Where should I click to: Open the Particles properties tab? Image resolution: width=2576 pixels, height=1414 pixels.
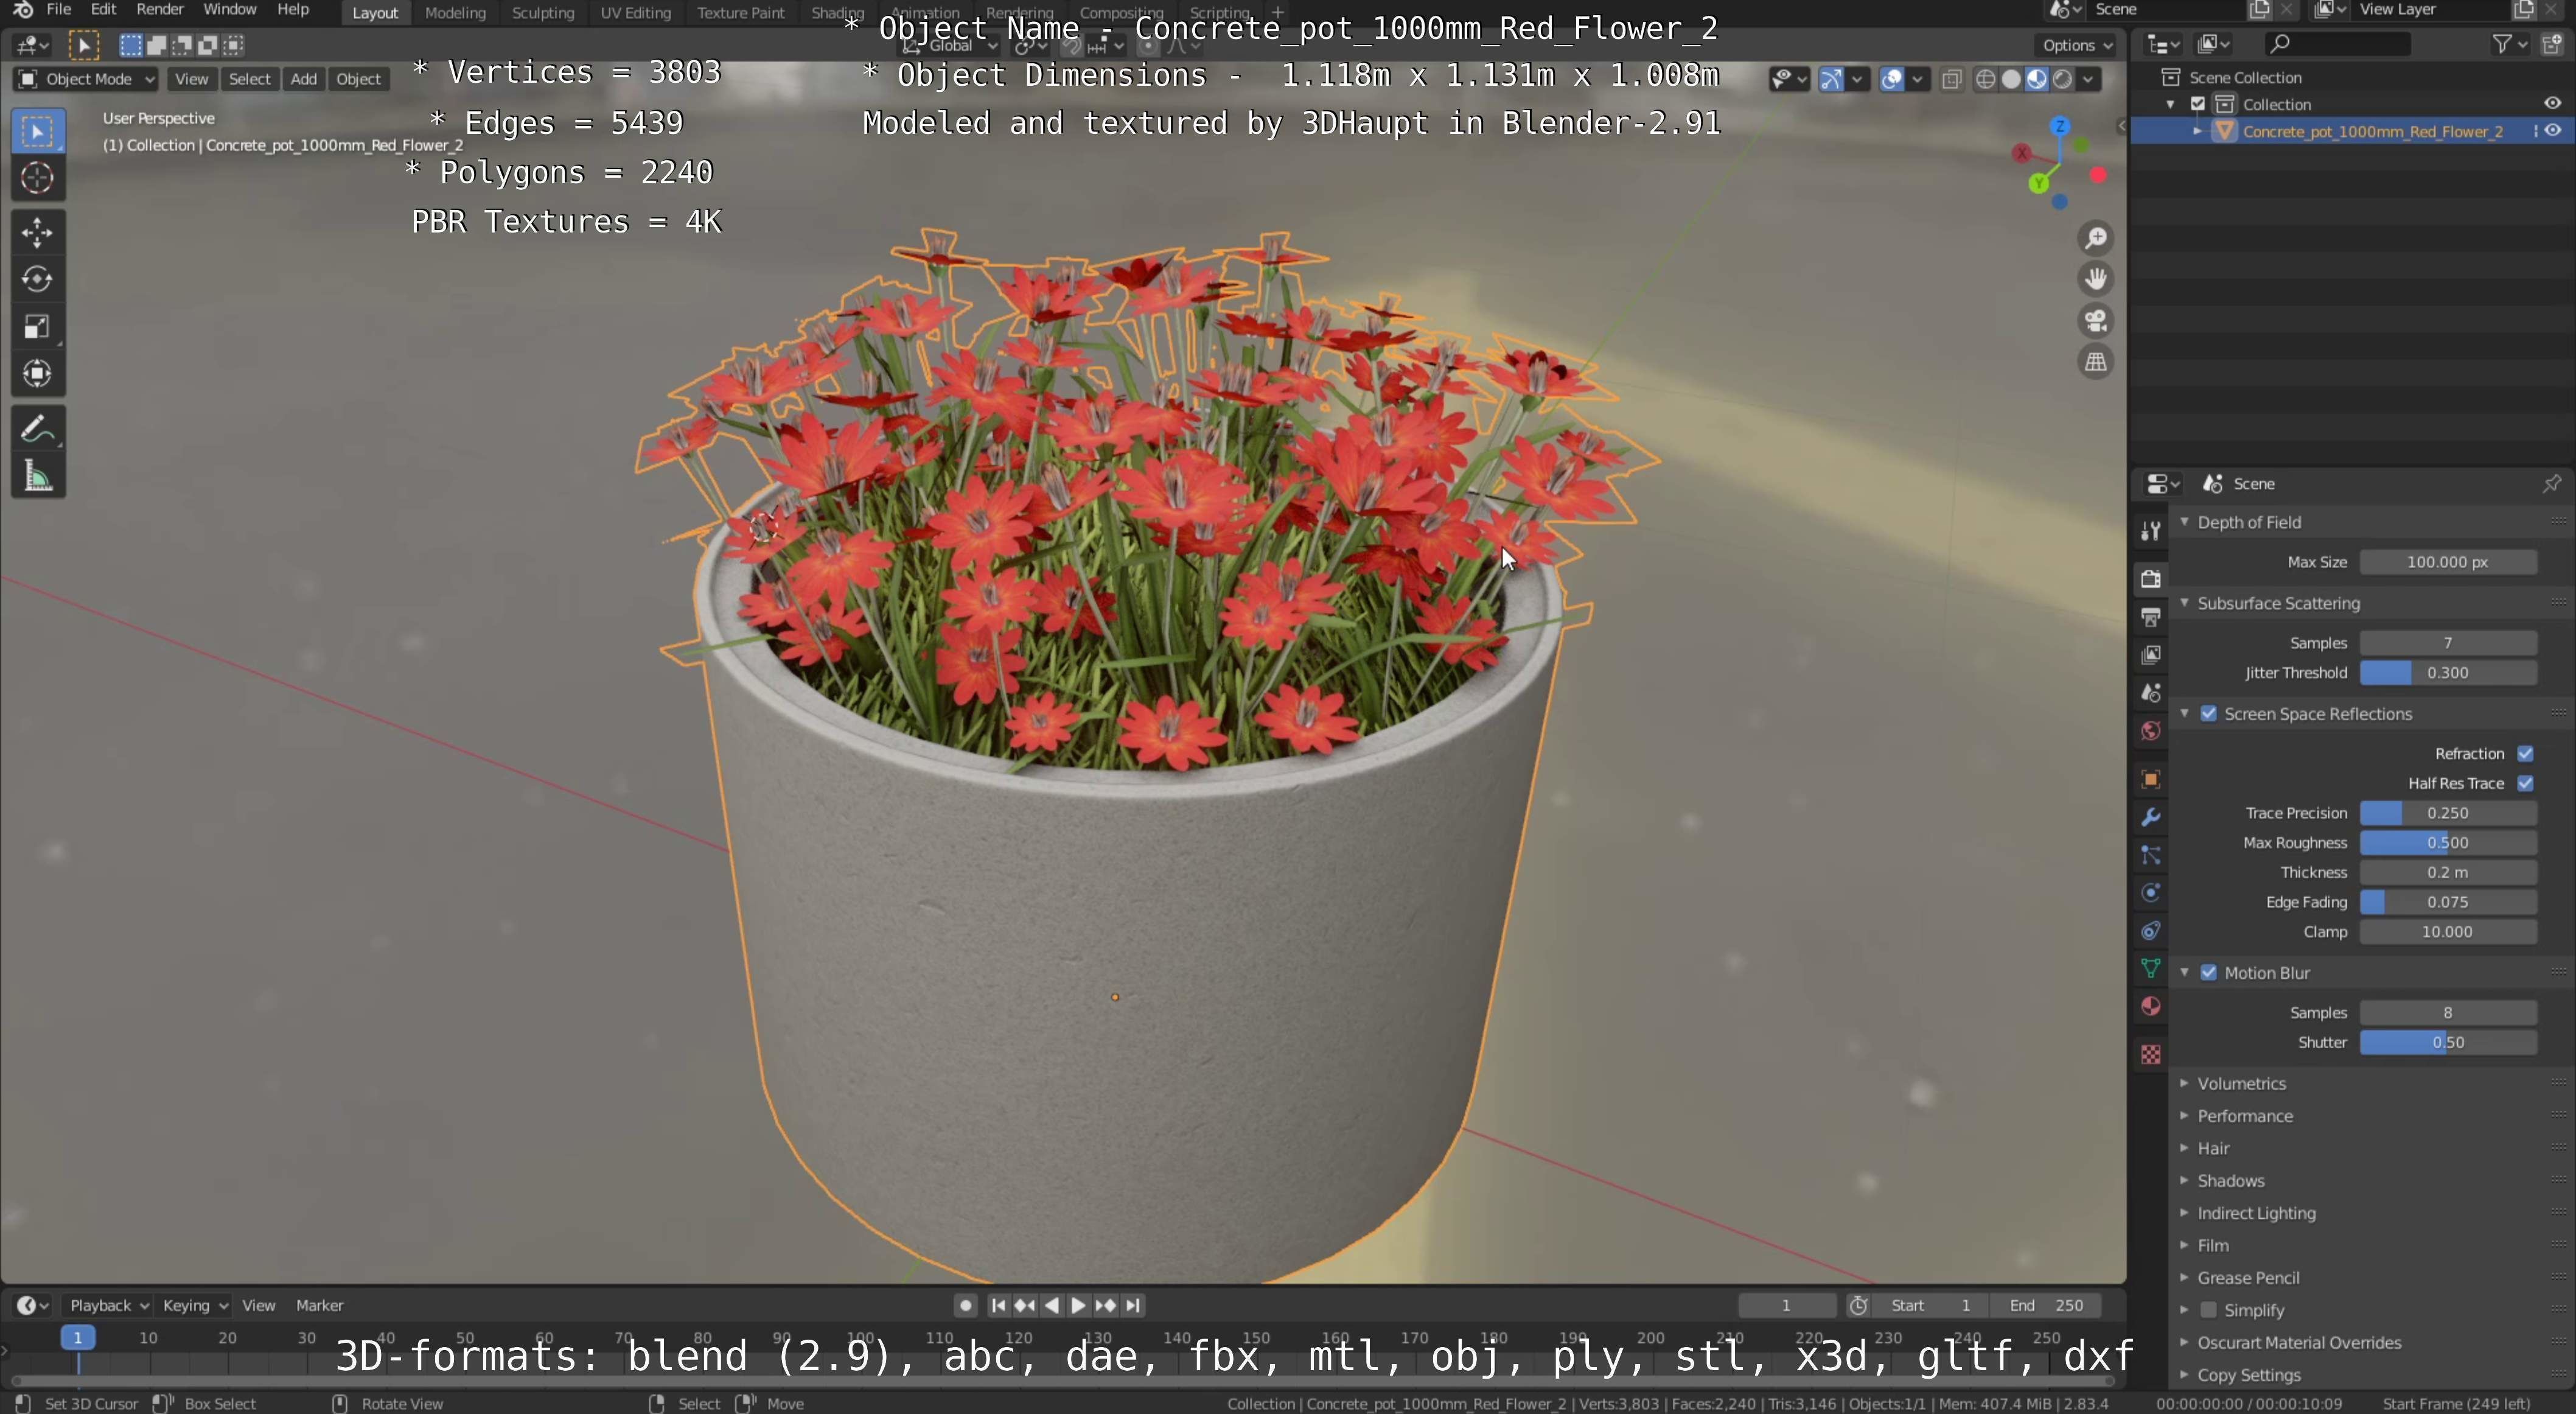click(x=2150, y=855)
